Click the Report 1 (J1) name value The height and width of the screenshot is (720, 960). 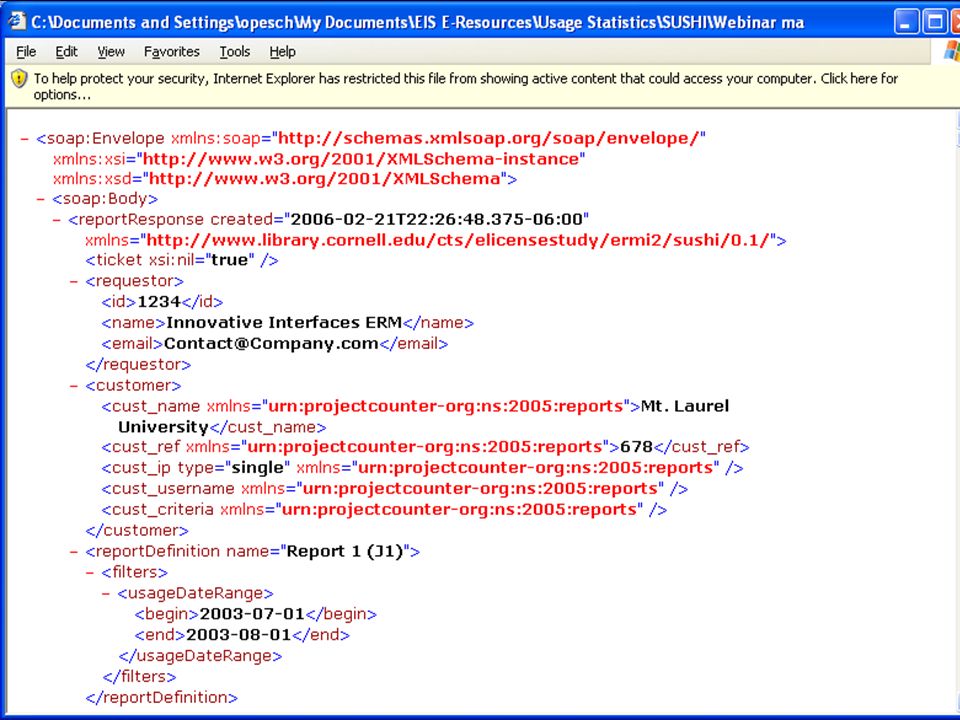pos(345,552)
